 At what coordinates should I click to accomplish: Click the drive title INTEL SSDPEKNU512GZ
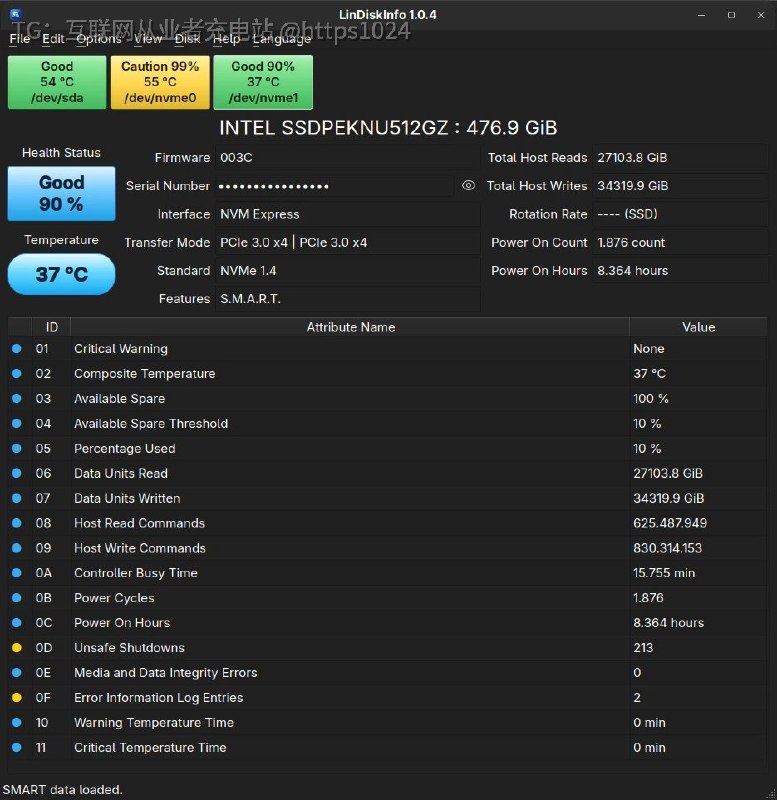pos(388,128)
